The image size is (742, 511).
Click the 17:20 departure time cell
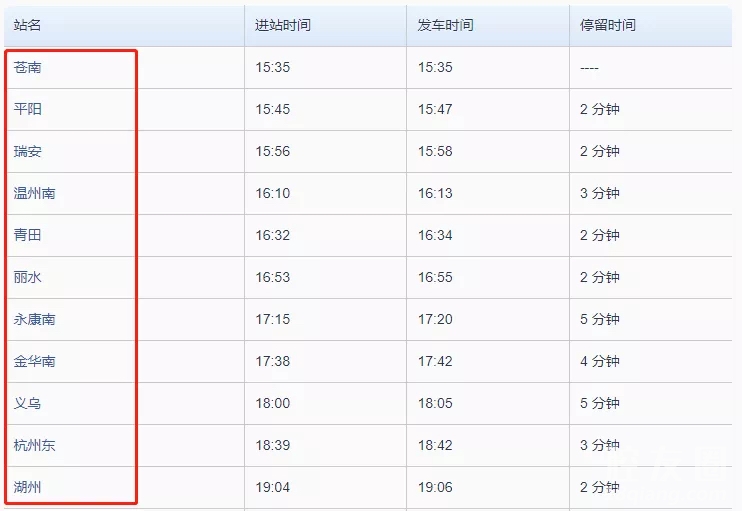click(435, 319)
